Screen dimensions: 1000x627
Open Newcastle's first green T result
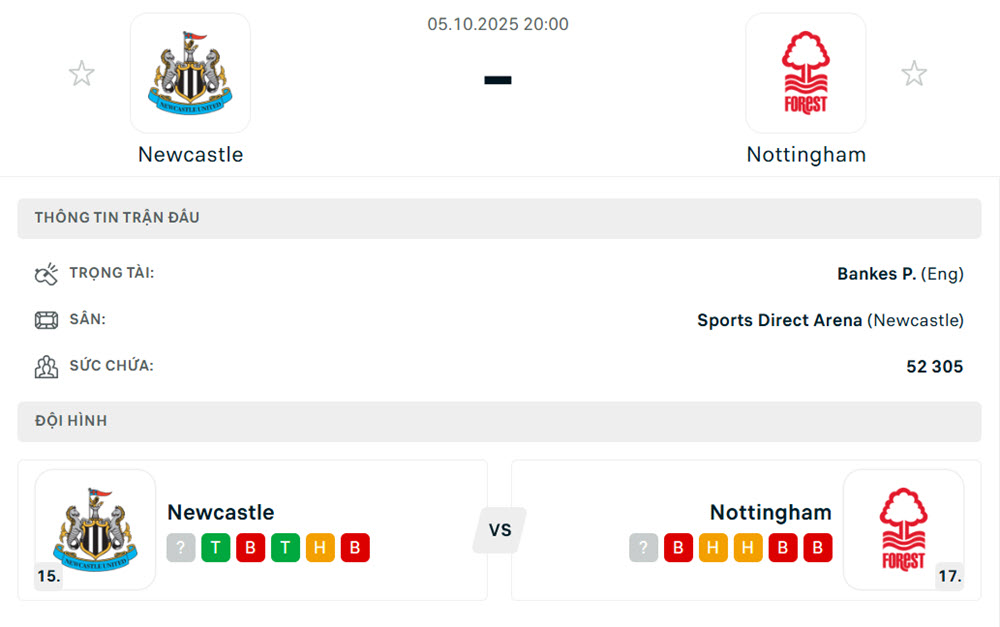click(x=215, y=548)
